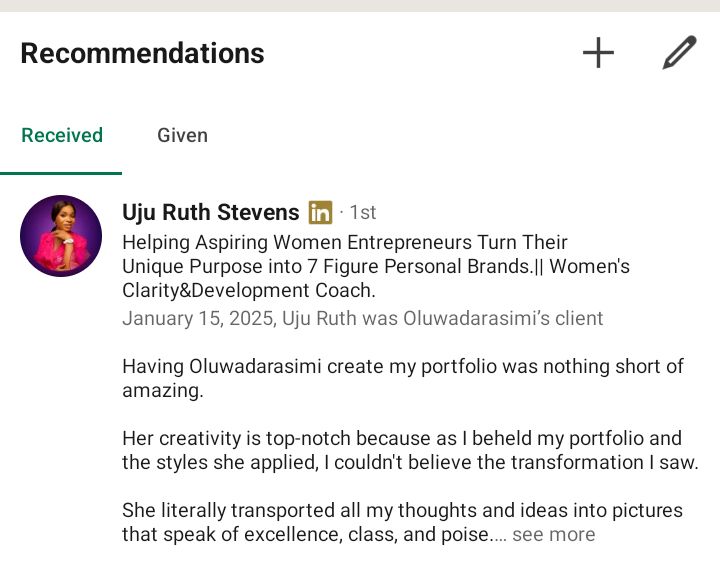Click the gold LinkedIn Premium badge
This screenshot has width=720, height=561.
pos(320,212)
